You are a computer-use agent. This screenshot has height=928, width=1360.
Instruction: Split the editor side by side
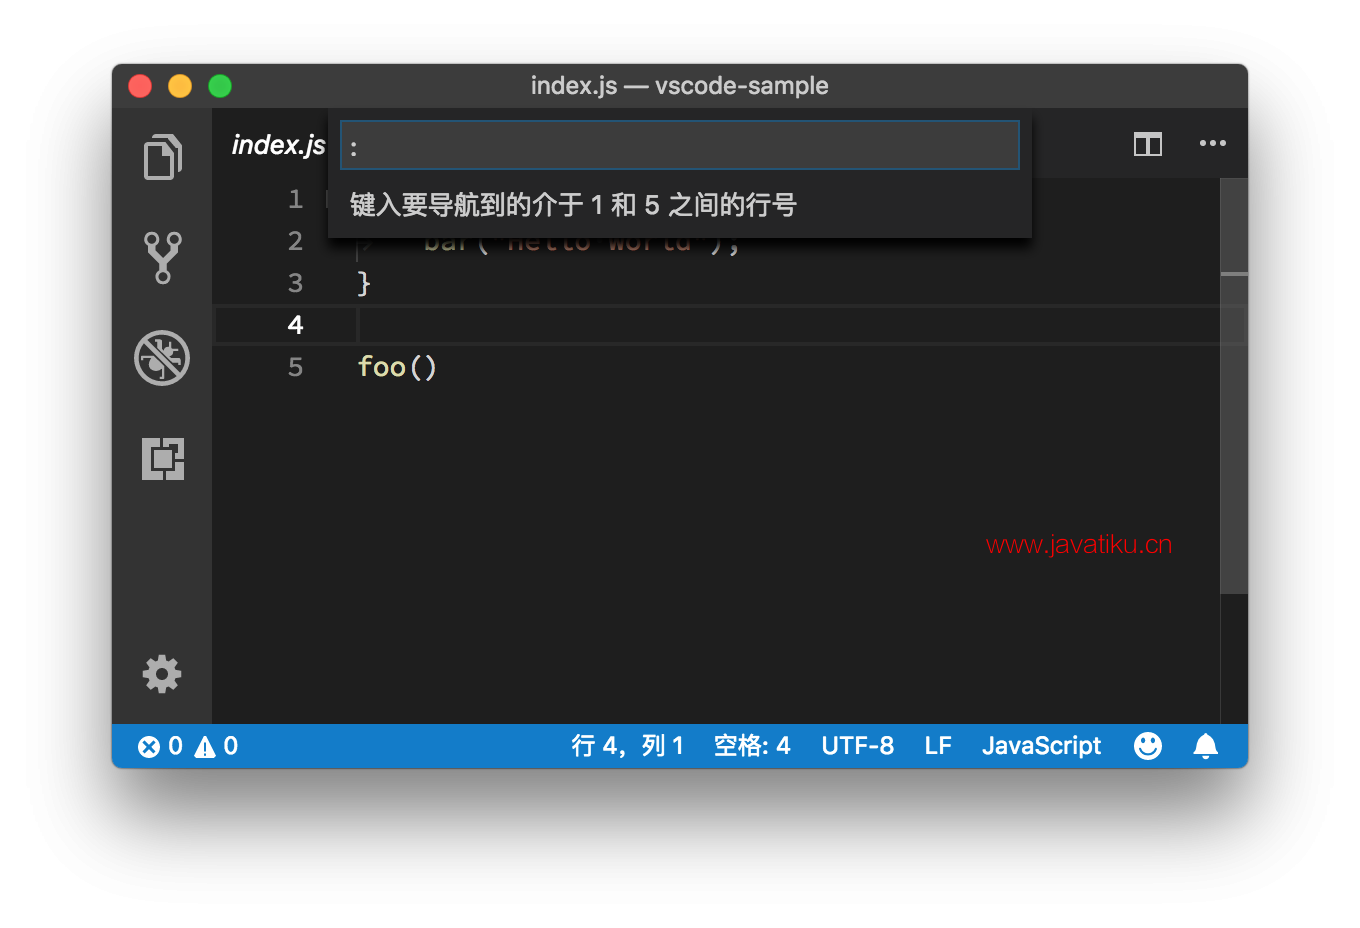1148,145
